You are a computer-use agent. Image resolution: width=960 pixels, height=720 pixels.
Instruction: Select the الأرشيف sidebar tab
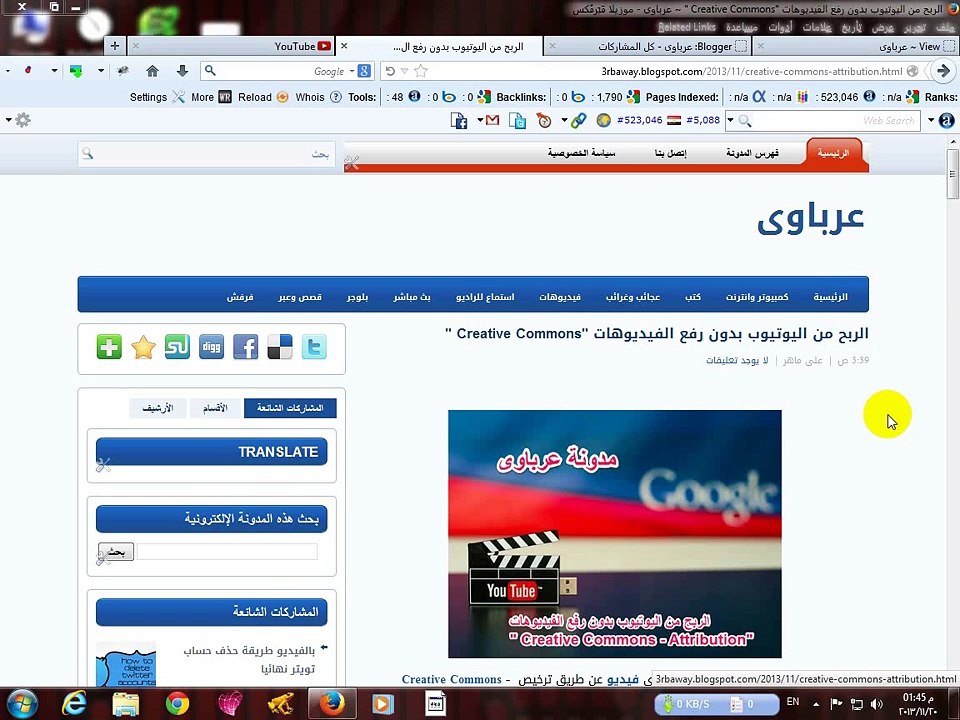(x=157, y=408)
